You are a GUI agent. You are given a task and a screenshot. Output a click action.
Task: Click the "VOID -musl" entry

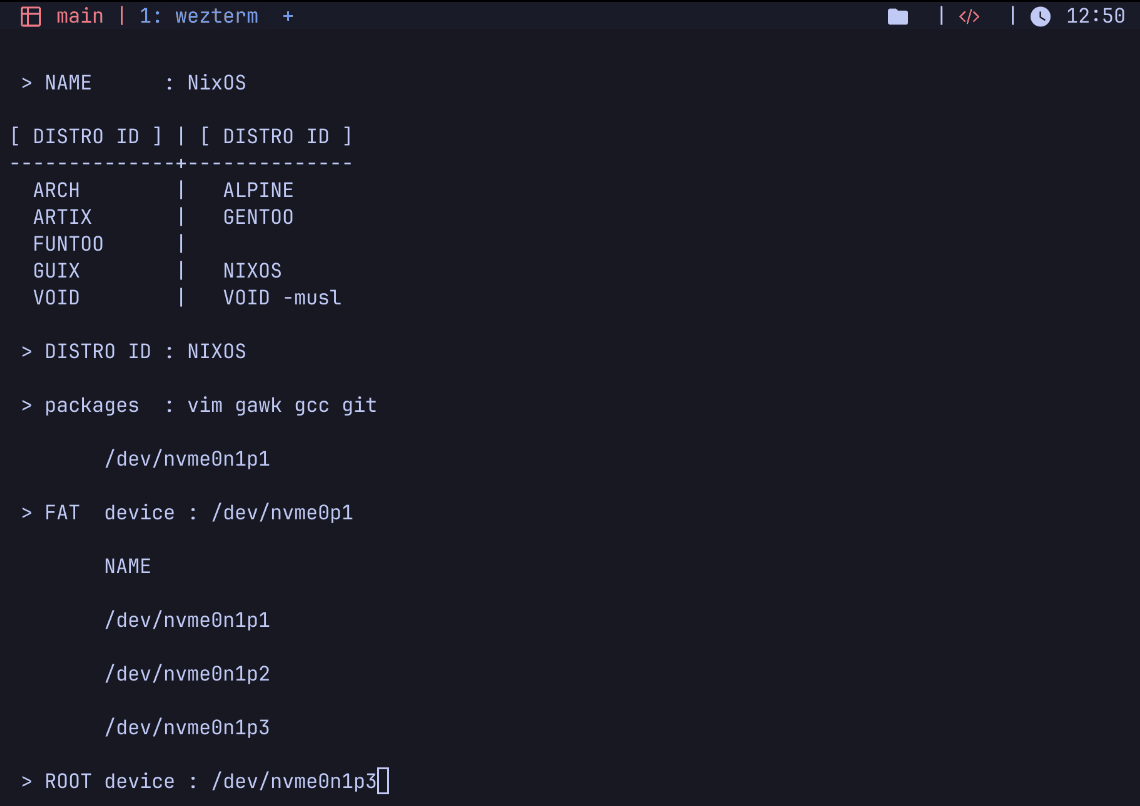click(282, 298)
